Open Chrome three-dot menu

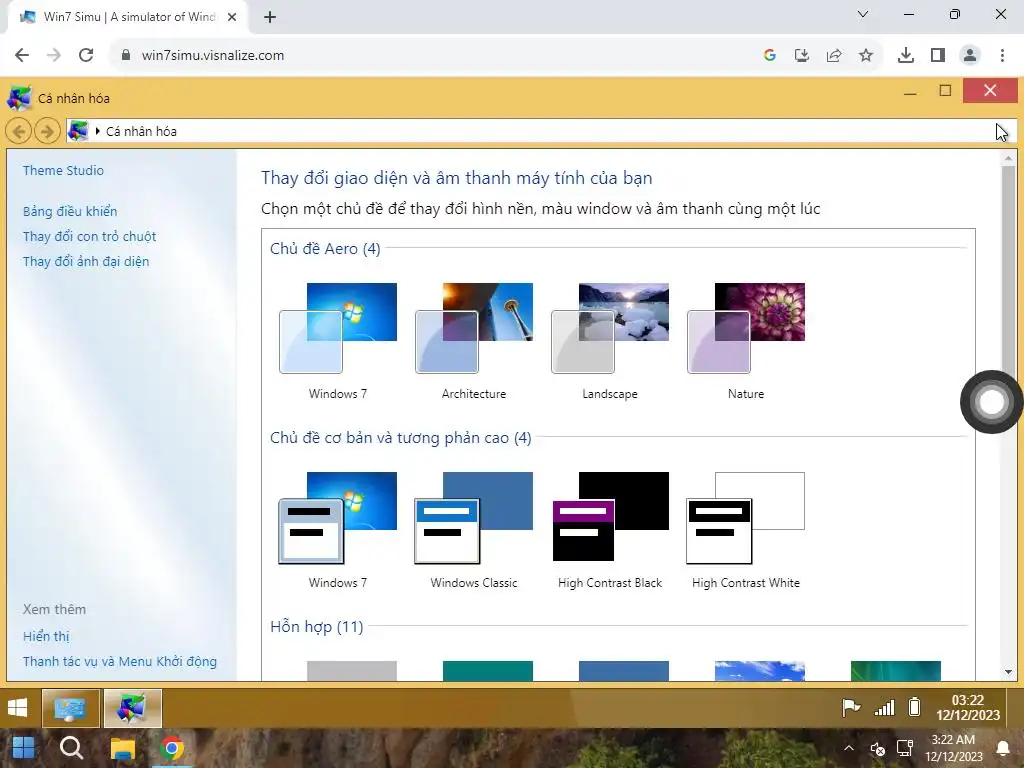tap(1002, 55)
